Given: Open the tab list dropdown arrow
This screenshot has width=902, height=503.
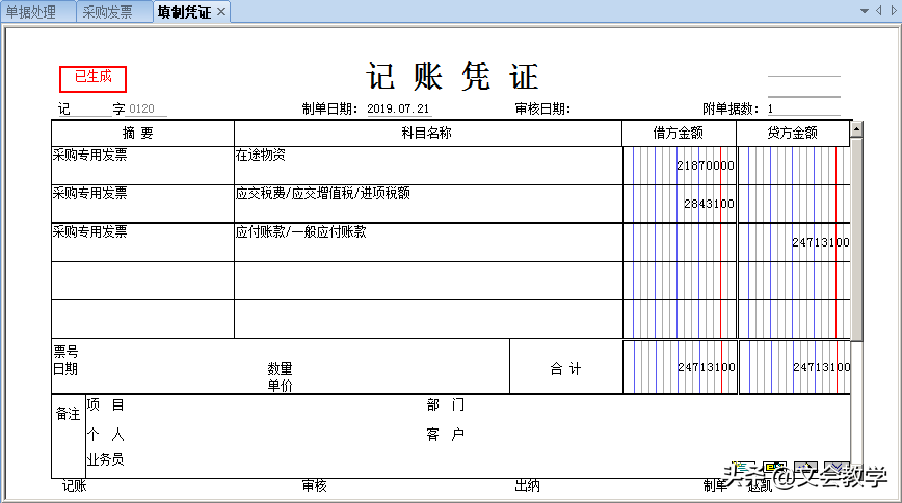Looking at the screenshot, I should pos(864,11).
